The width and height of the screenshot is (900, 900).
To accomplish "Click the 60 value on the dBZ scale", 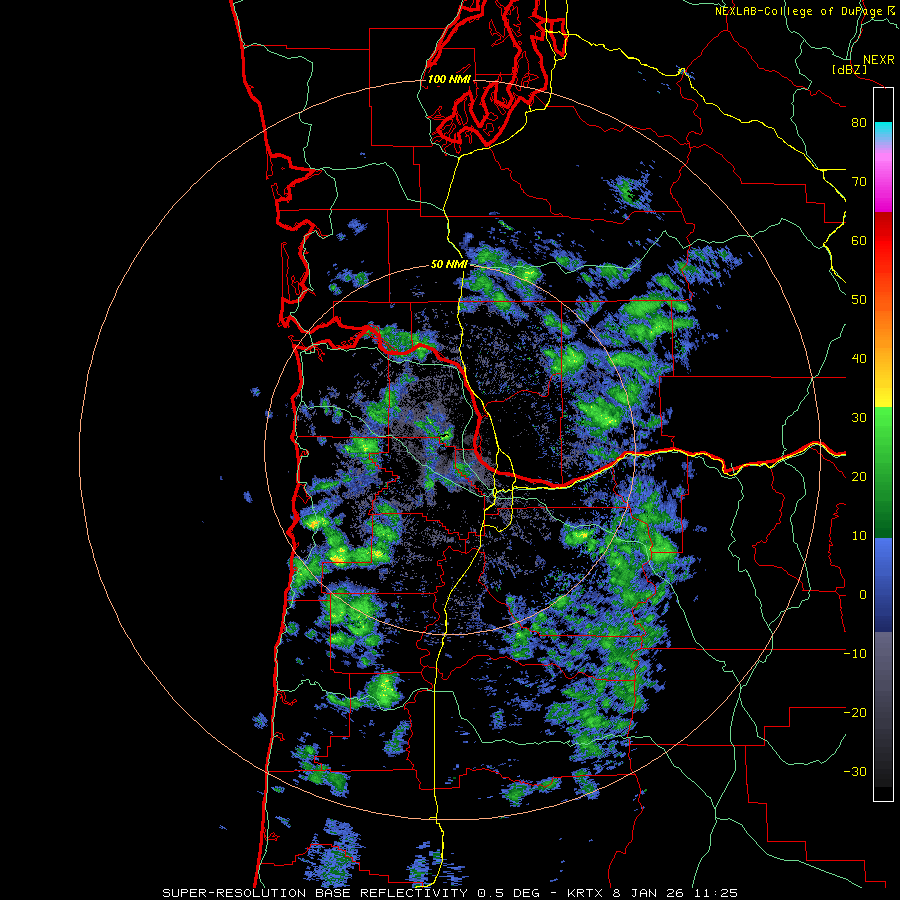I will tap(859, 241).
